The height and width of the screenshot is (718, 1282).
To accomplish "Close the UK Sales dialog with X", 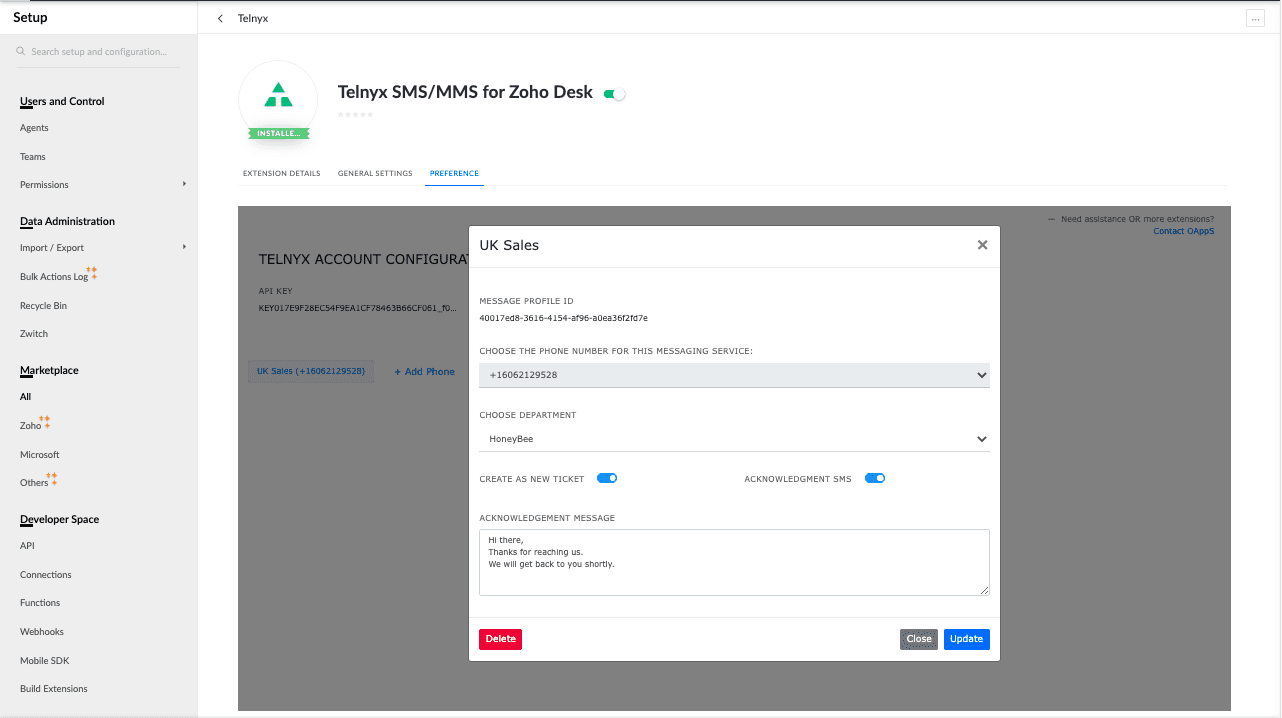I will [x=982, y=245].
